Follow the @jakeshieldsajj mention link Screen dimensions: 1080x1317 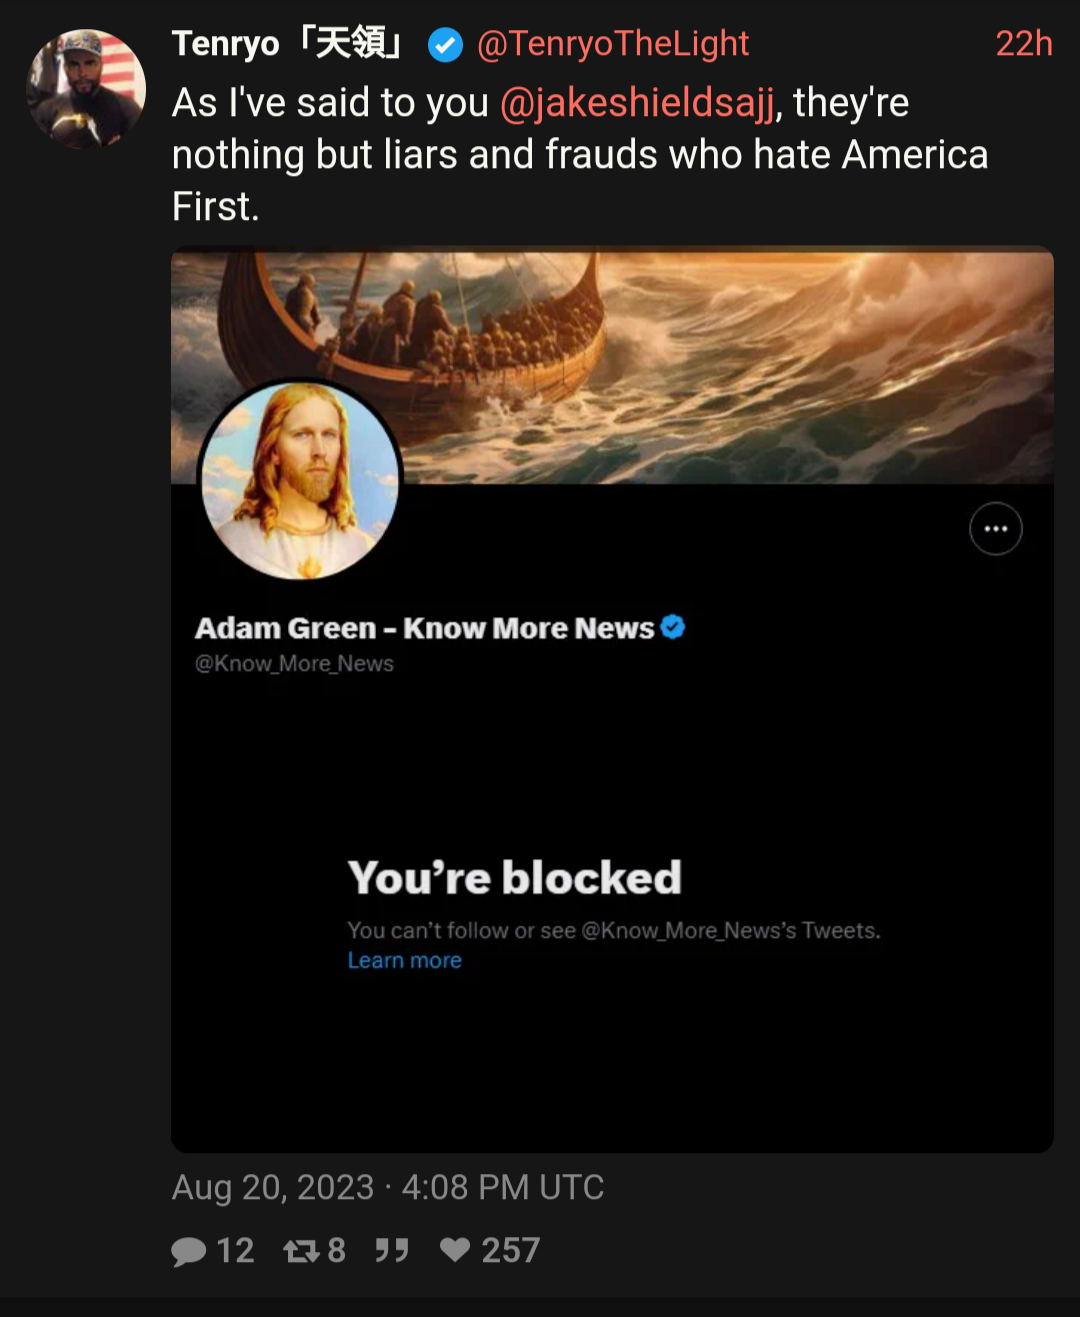(x=637, y=103)
